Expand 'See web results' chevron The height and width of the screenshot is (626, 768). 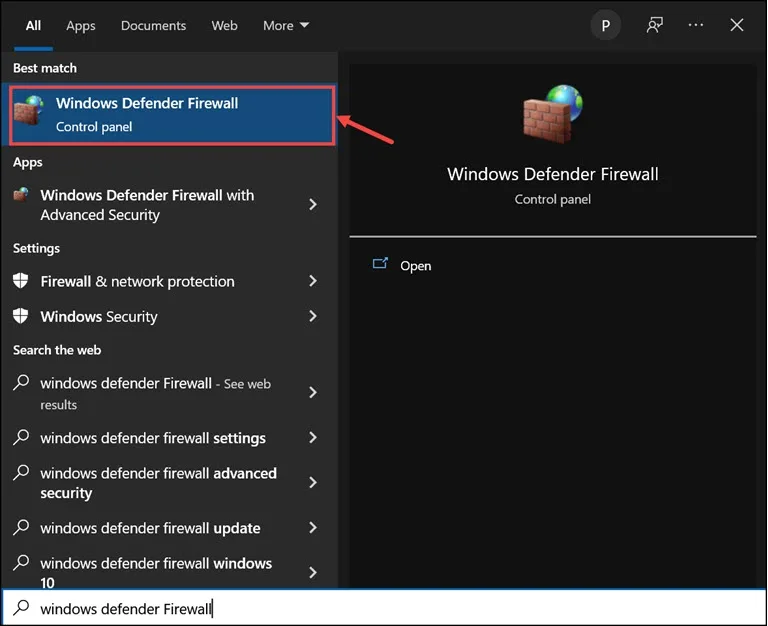[x=312, y=392]
